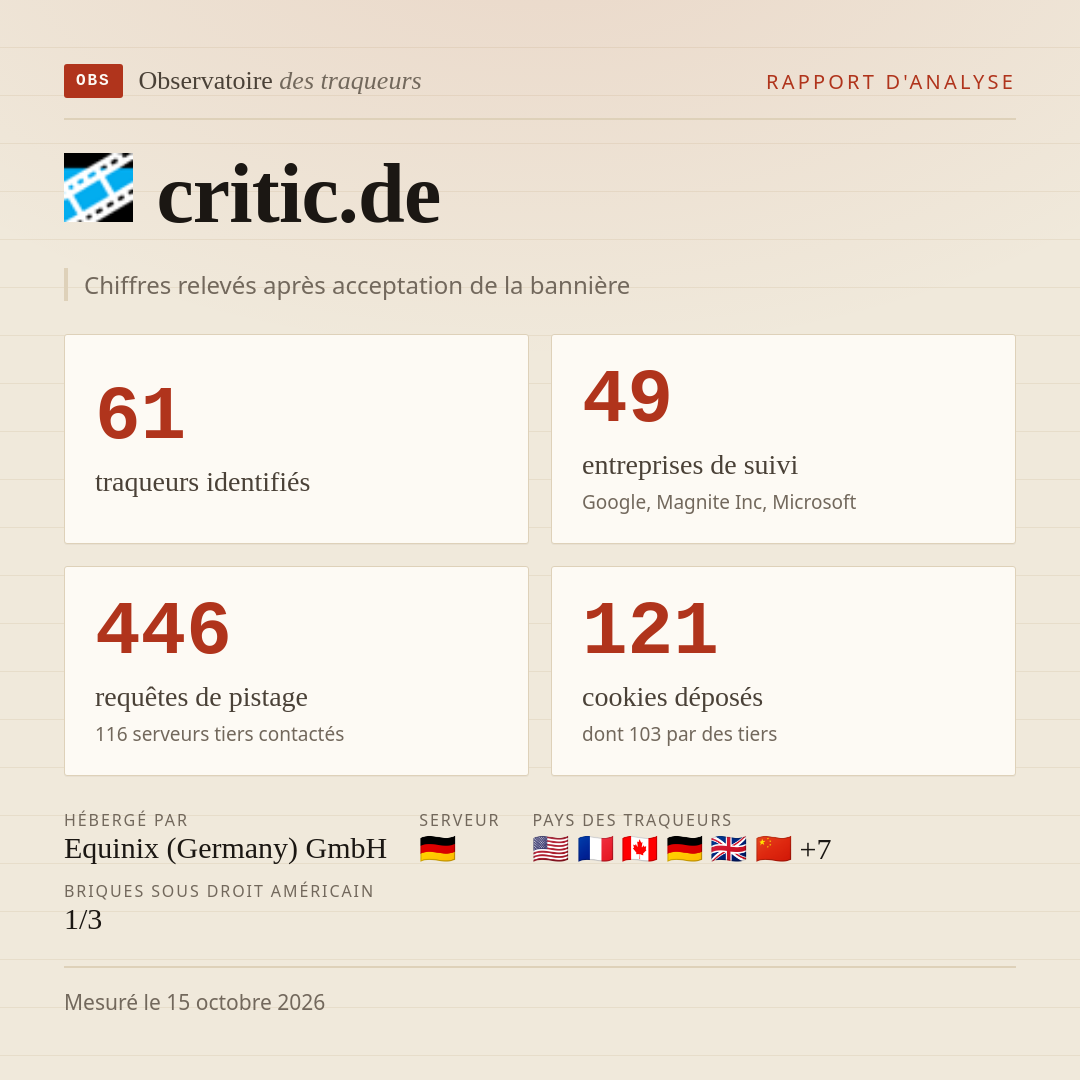Click the United States flag in tracker countries
The image size is (1080, 1080).
(550, 849)
